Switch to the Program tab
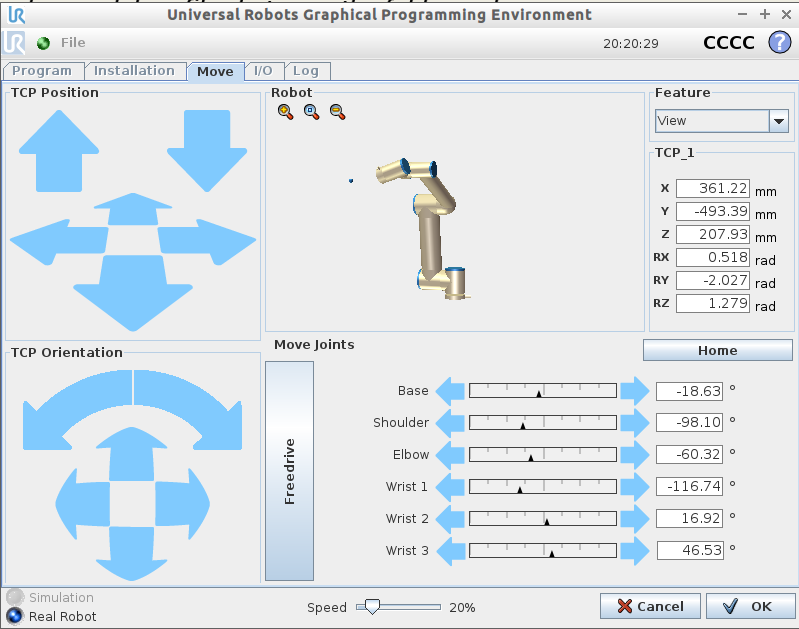The width and height of the screenshot is (799, 629). tap(42, 71)
